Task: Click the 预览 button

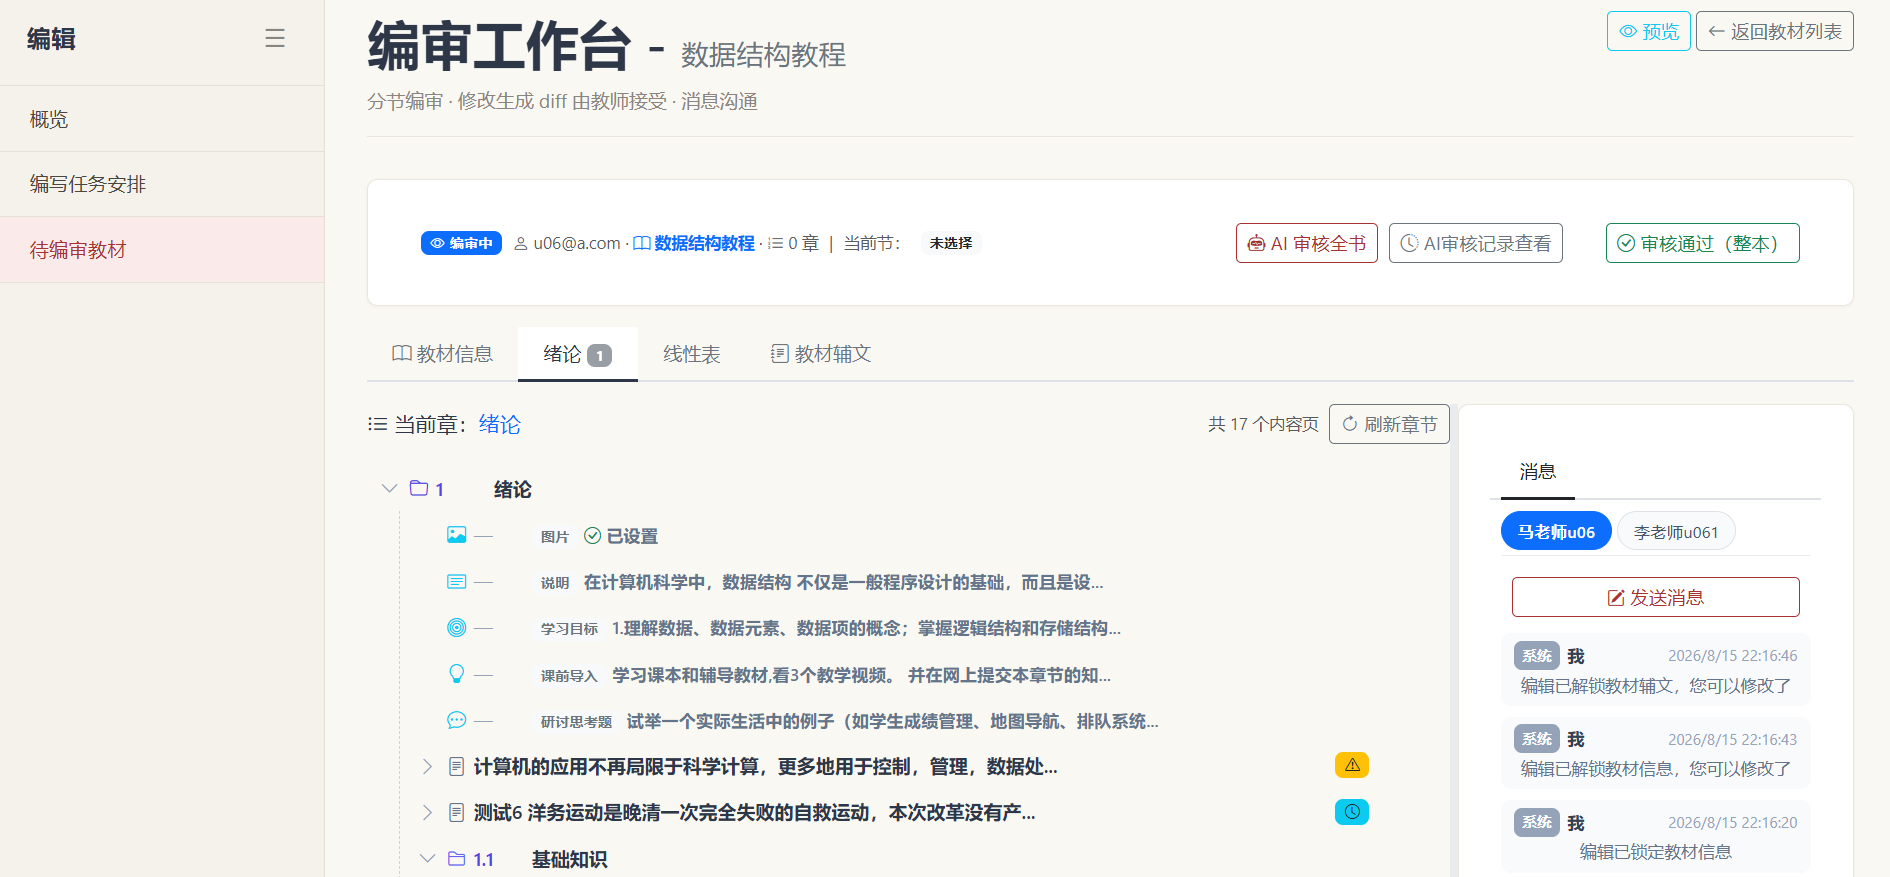Action: tap(1649, 31)
